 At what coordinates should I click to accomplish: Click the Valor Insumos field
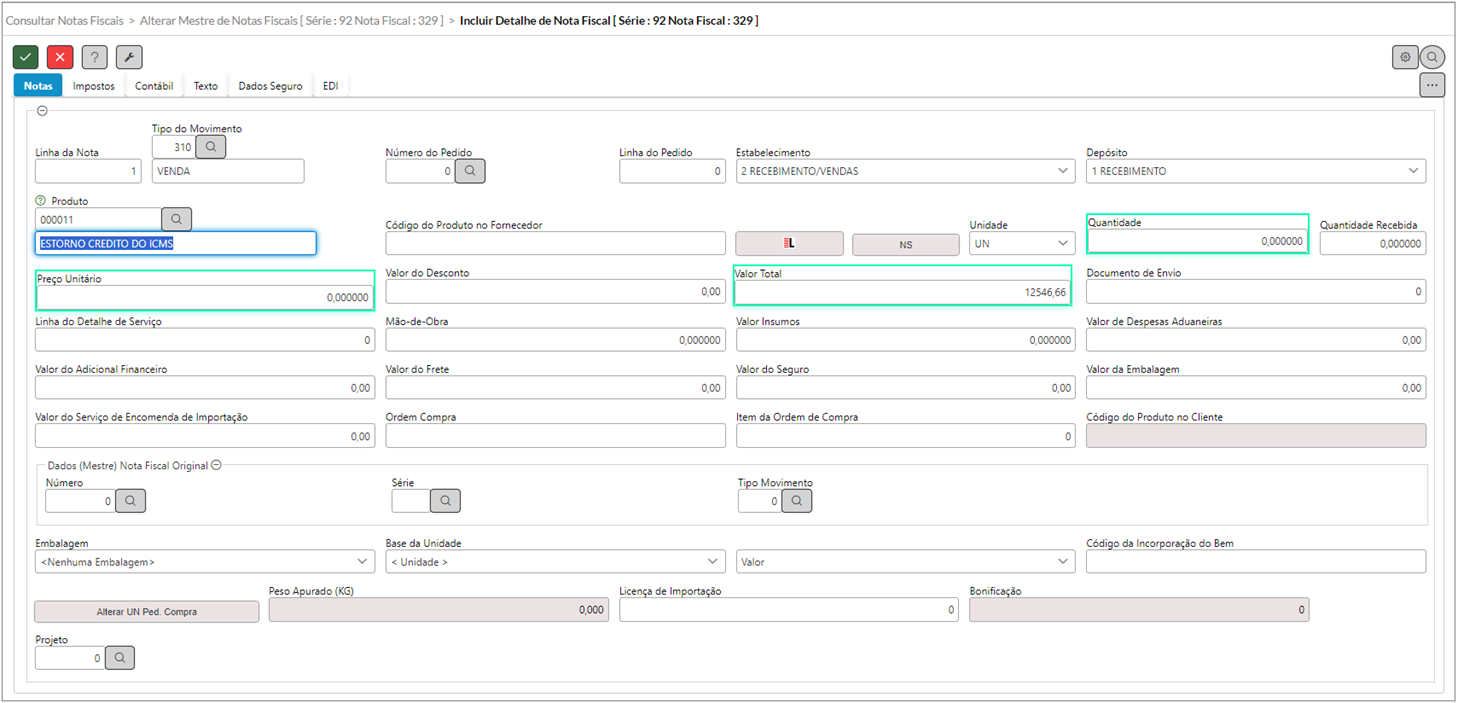coord(906,339)
